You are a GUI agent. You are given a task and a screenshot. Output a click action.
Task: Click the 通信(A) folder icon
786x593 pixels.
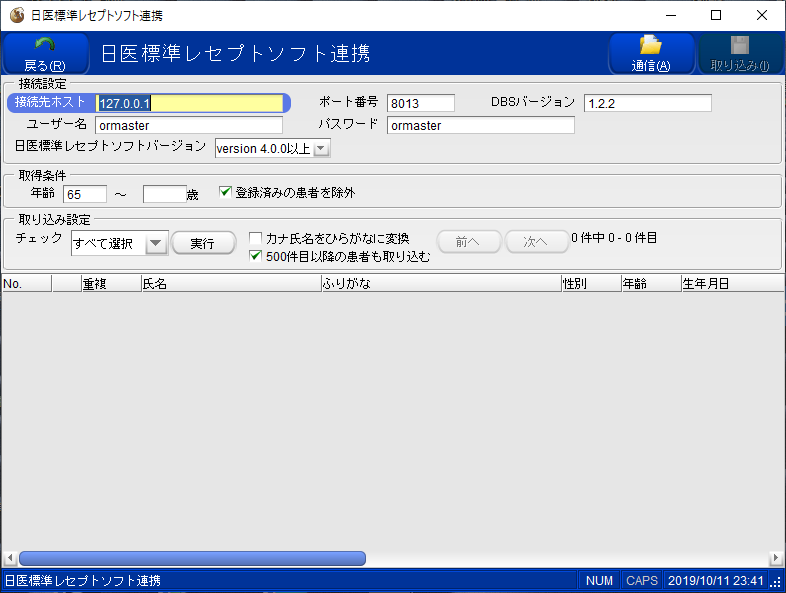pyautogui.click(x=651, y=45)
